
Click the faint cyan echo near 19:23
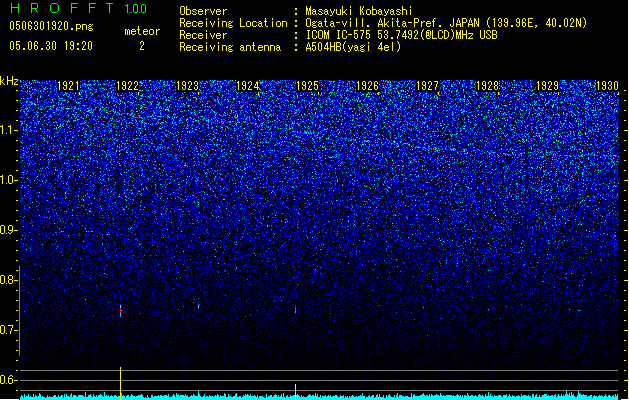[x=198, y=306]
